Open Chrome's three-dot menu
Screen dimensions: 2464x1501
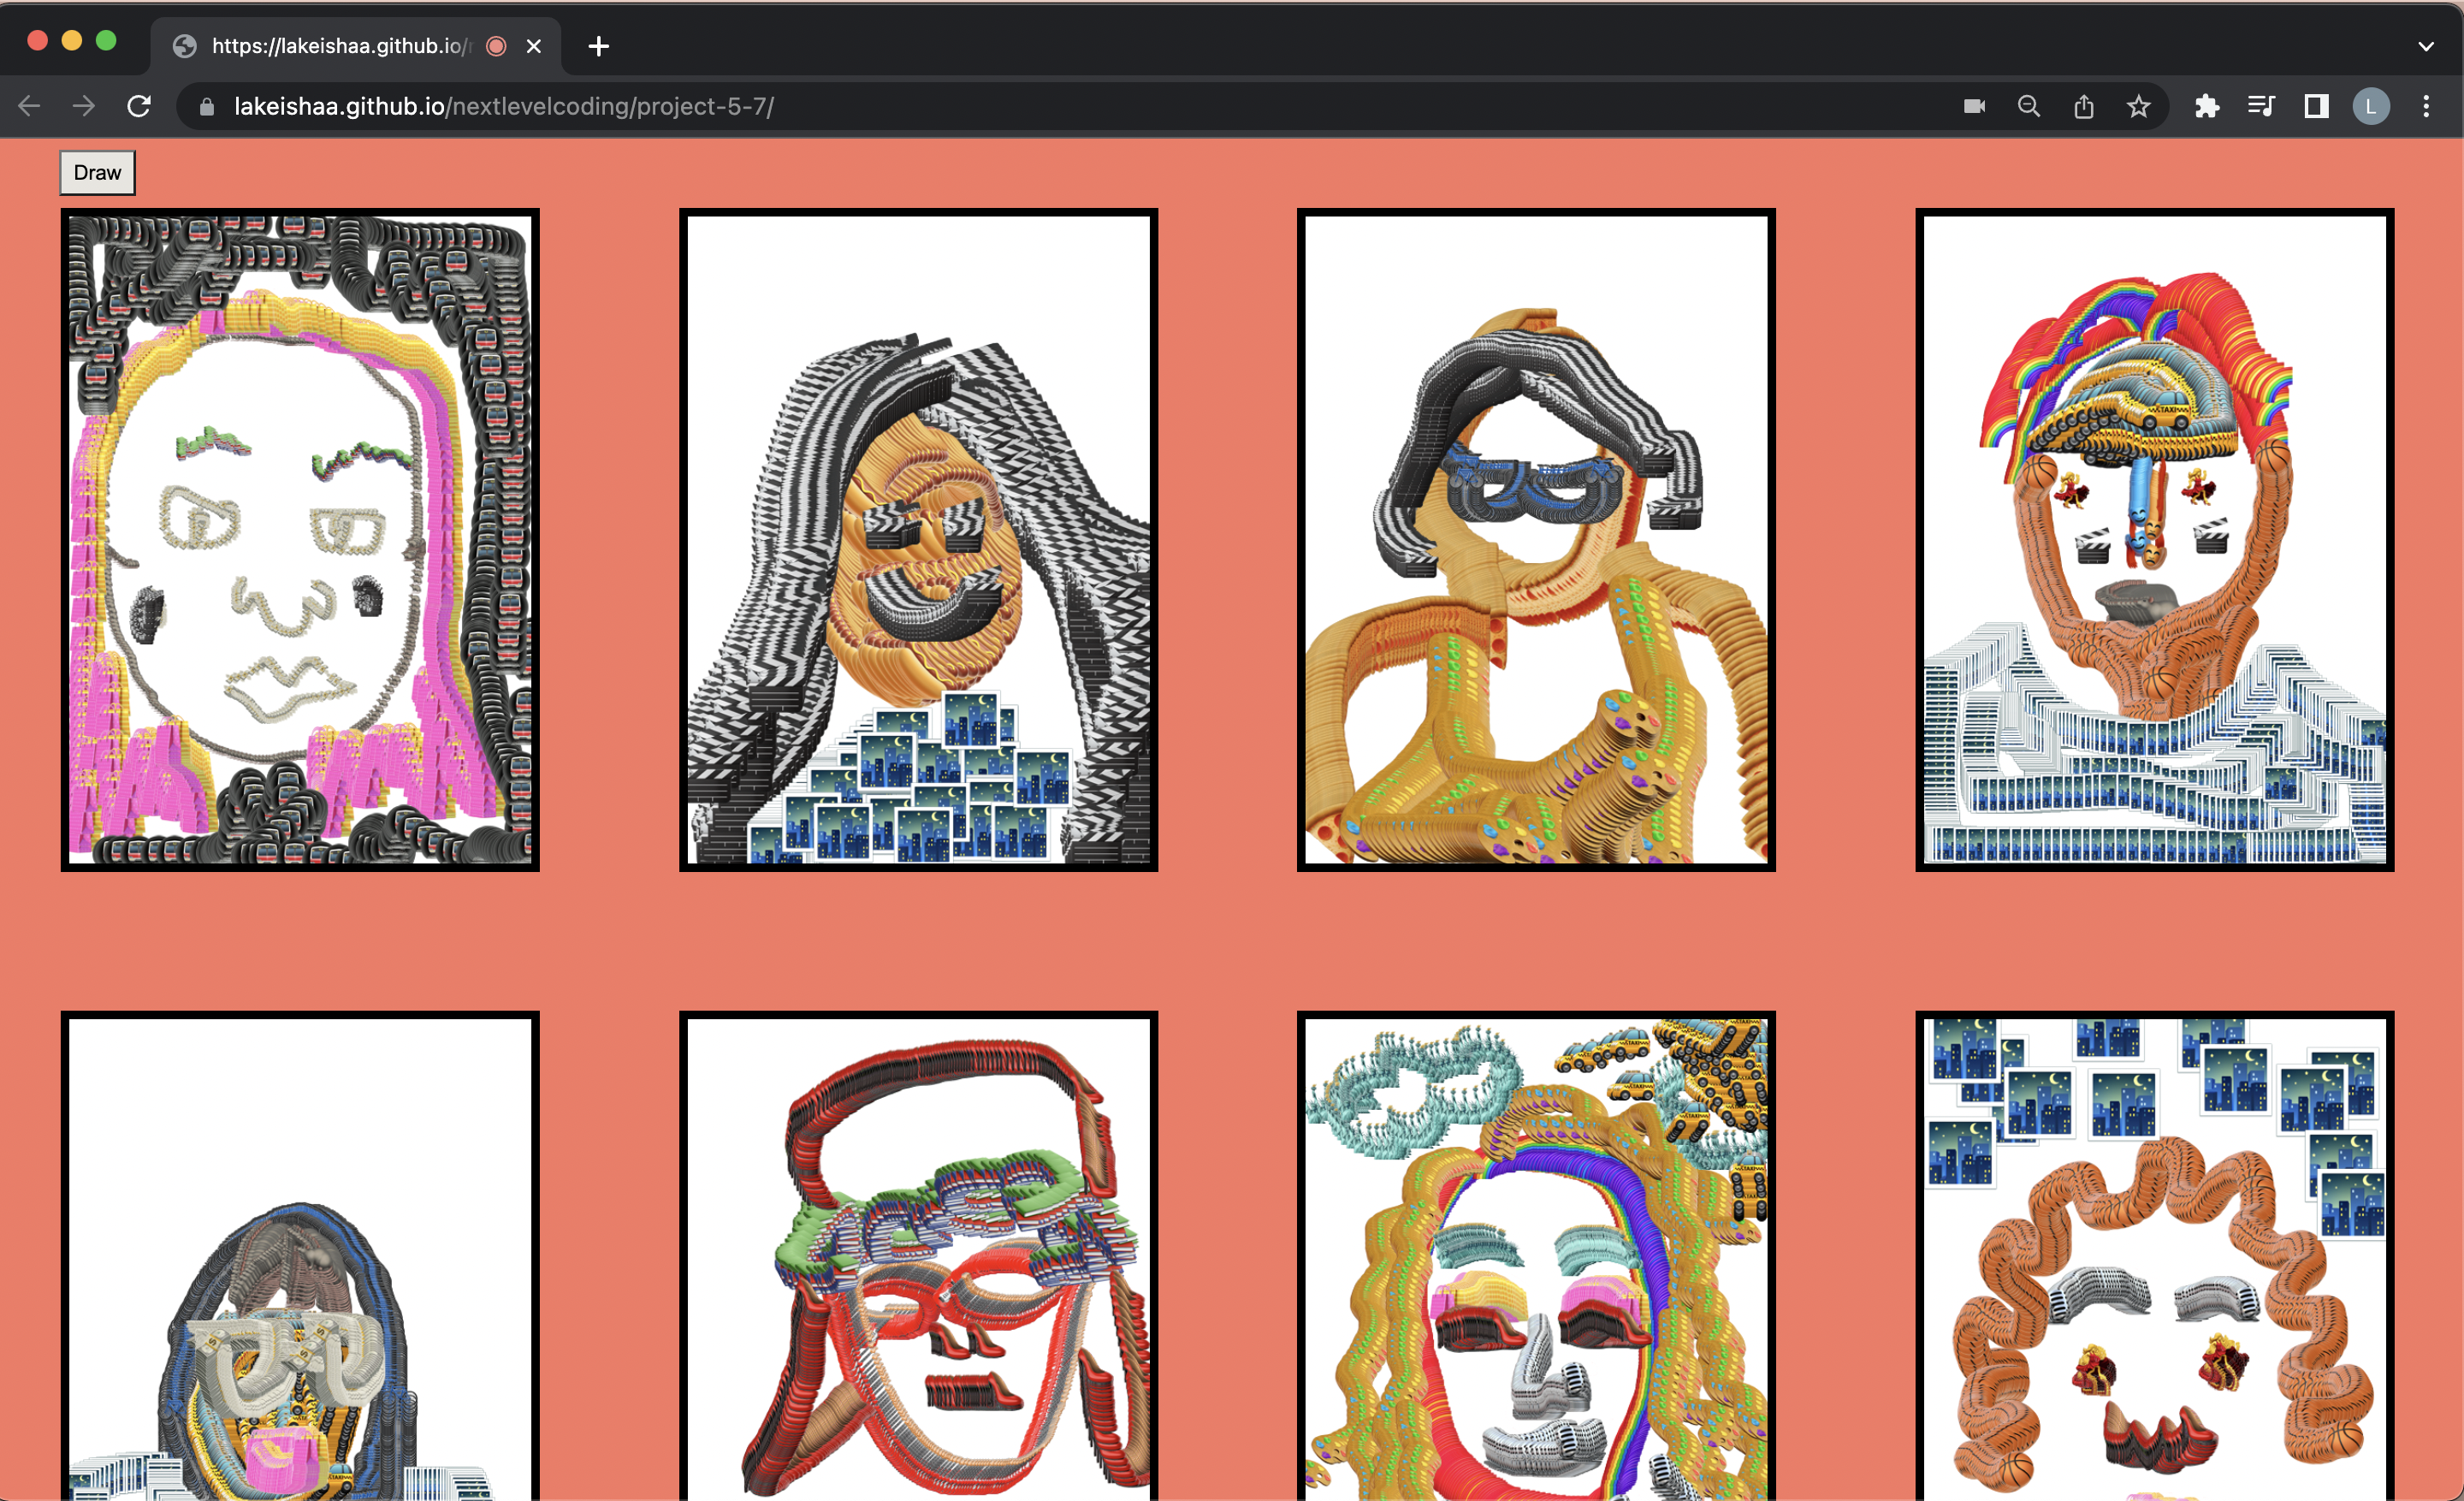2426,106
